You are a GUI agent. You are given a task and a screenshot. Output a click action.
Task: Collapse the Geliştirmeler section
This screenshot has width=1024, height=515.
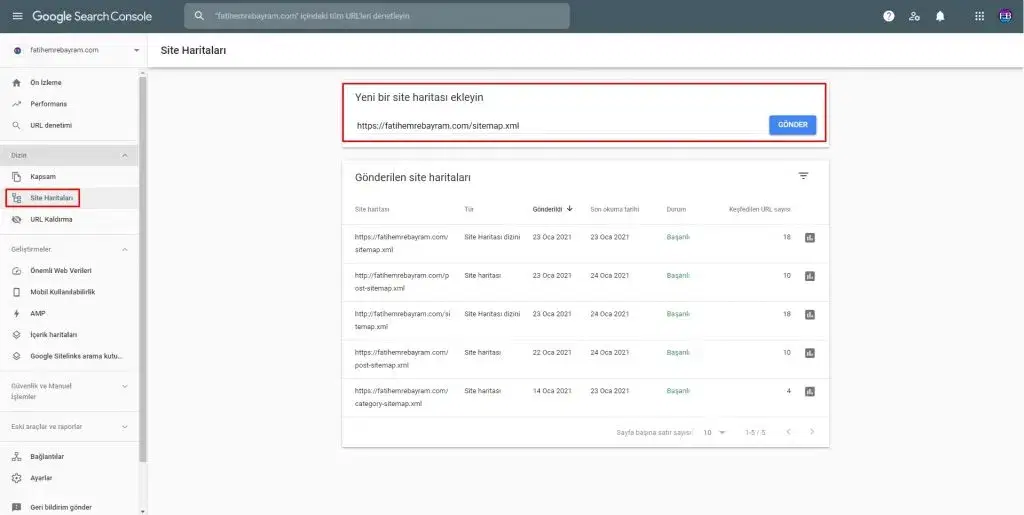click(125, 249)
